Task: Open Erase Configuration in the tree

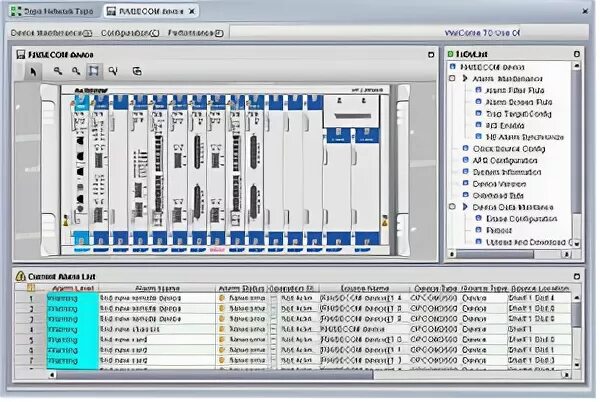Action: click(x=521, y=219)
